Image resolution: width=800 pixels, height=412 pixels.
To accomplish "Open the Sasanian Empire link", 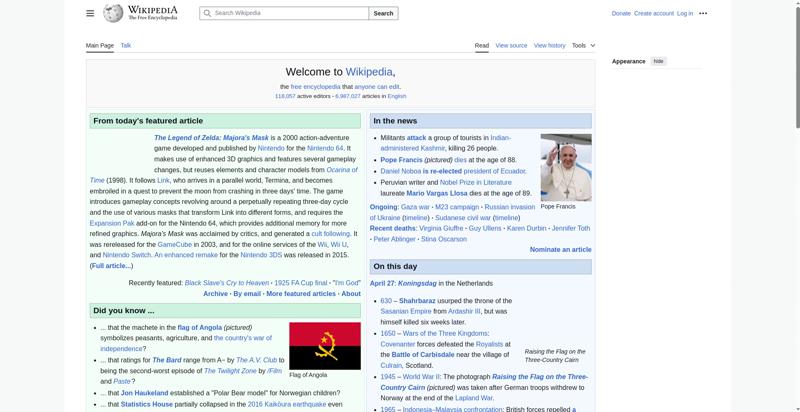I will pos(406,311).
